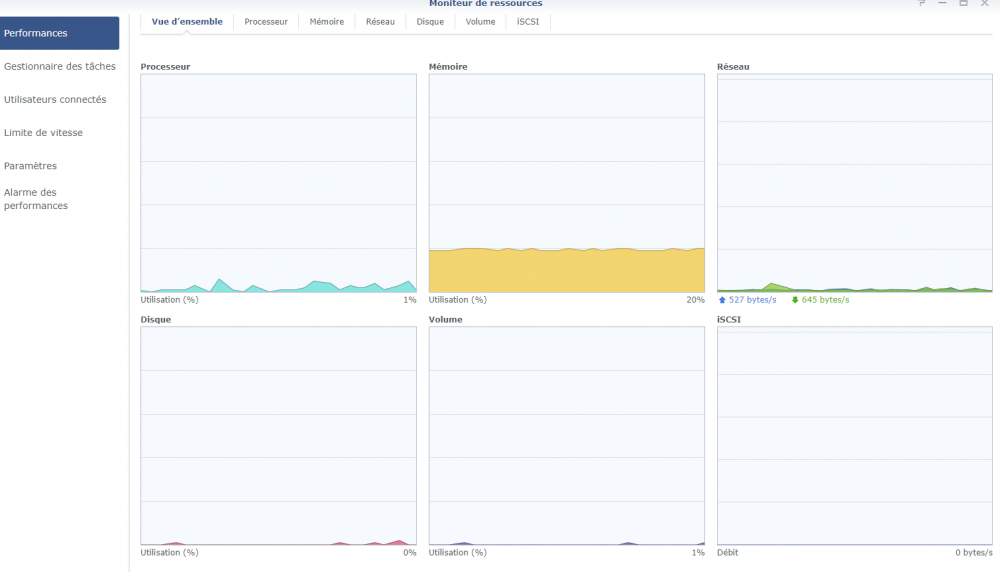Click the green download arrow icon
Image resolution: width=1000 pixels, height=572 pixels.
click(795, 300)
